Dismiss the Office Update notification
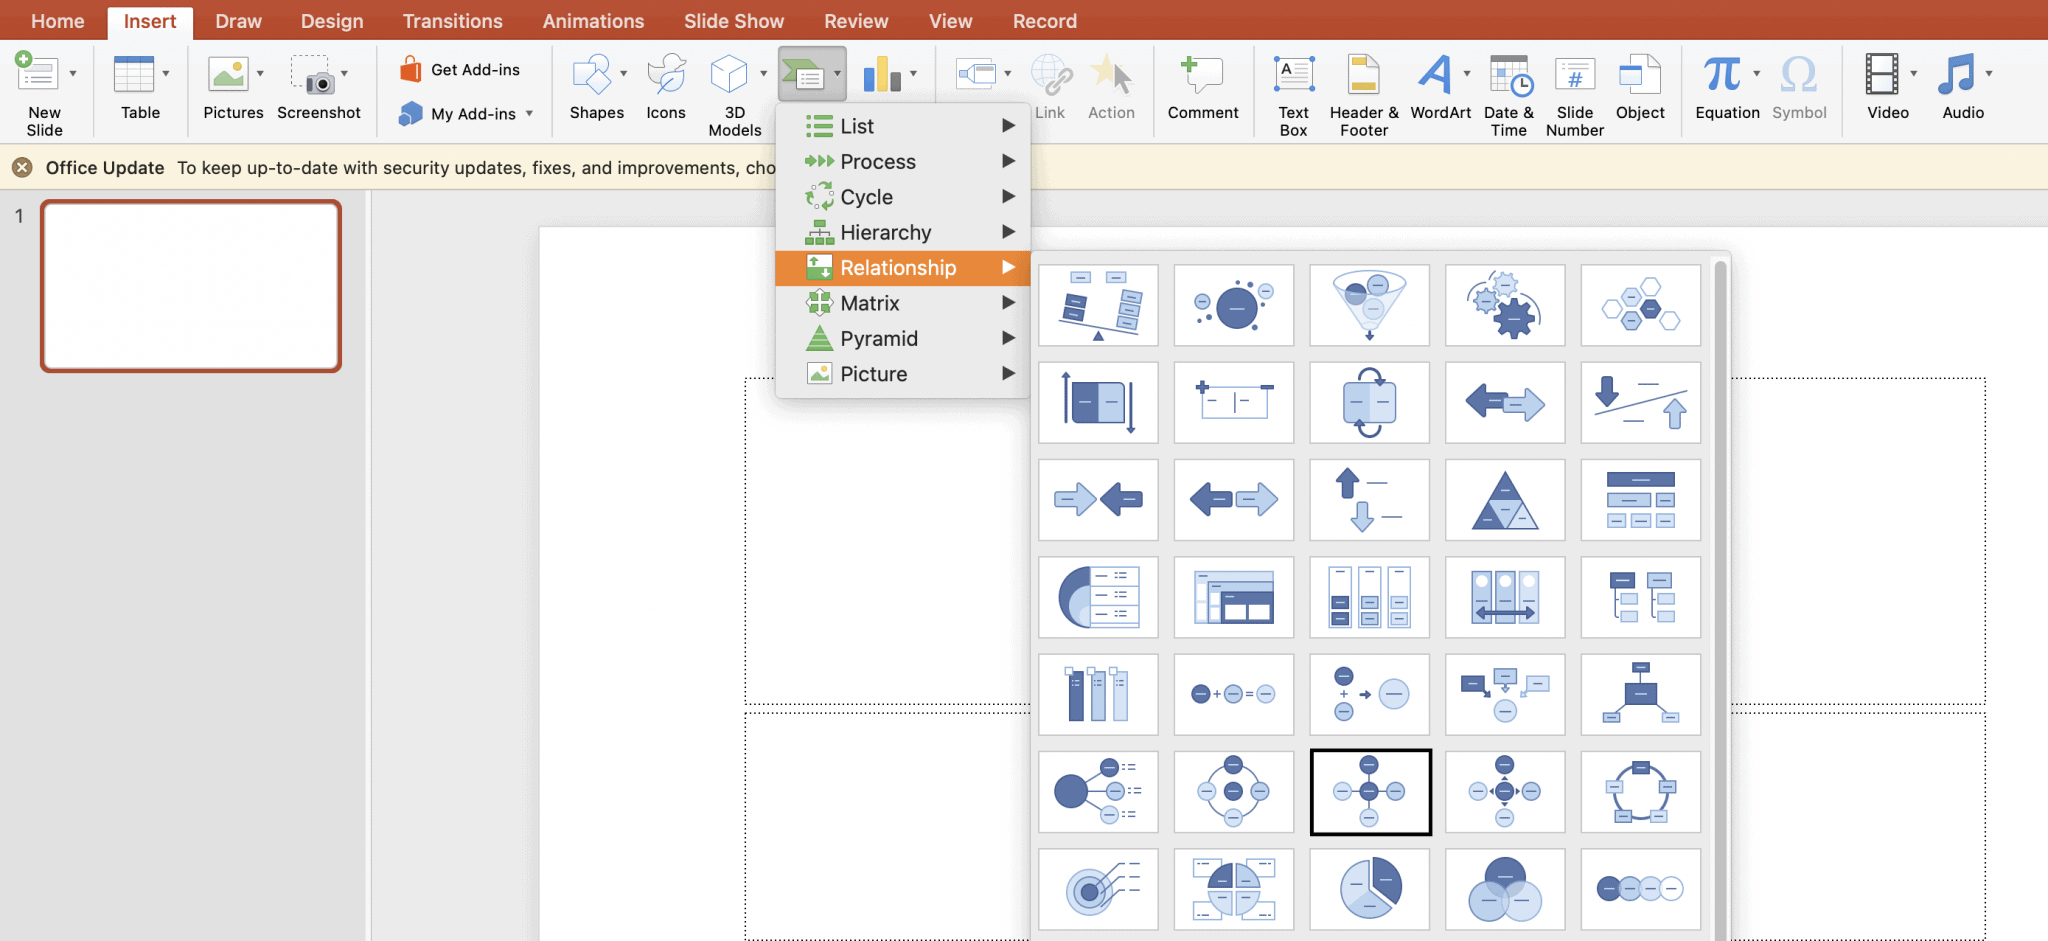2048x941 pixels. pyautogui.click(x=21, y=167)
